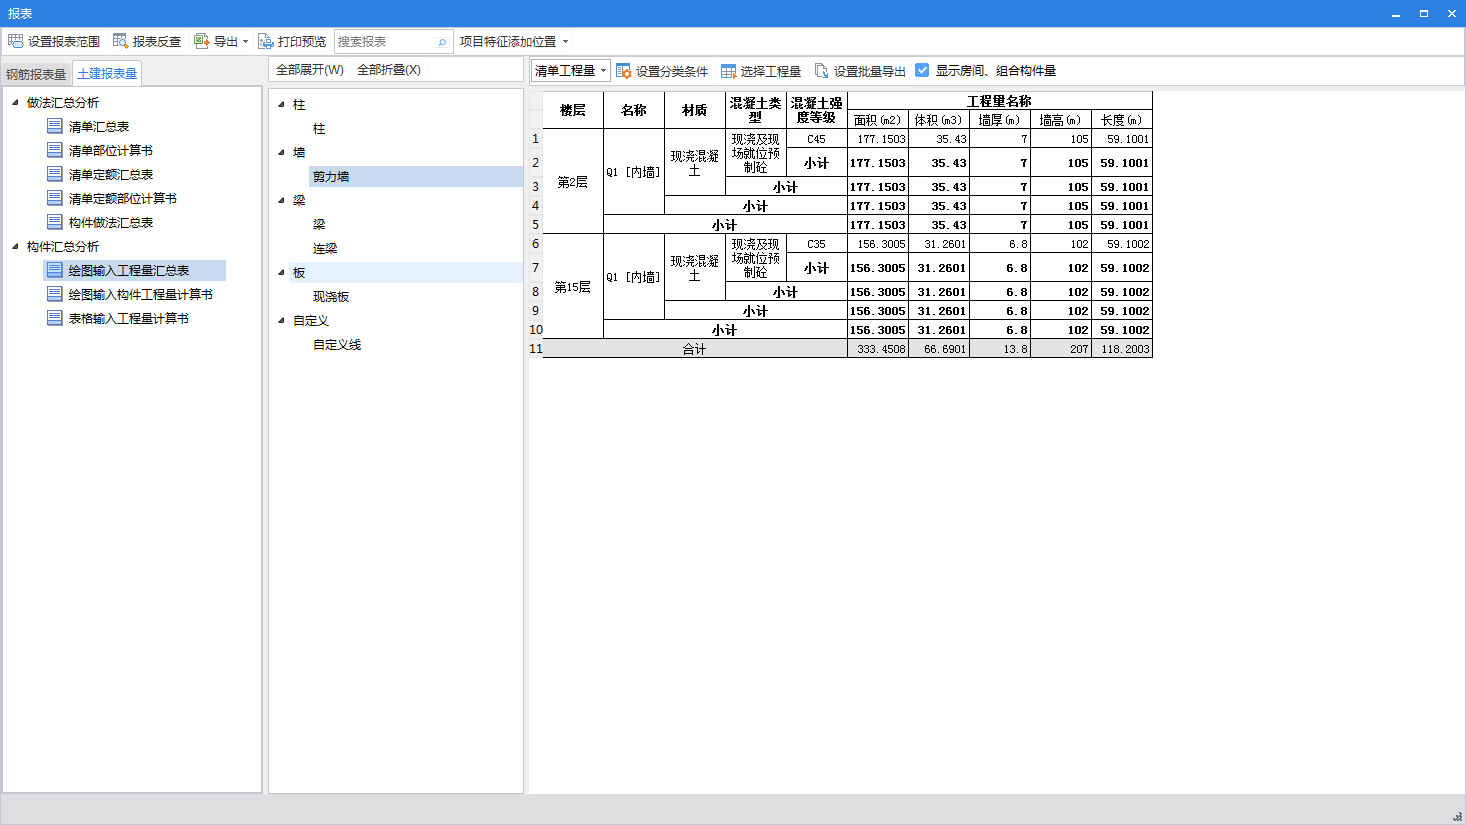Viewport: 1466px width, 825px height.
Task: Click the report icon beside 清单部位计算书
Action: pyautogui.click(x=55, y=150)
